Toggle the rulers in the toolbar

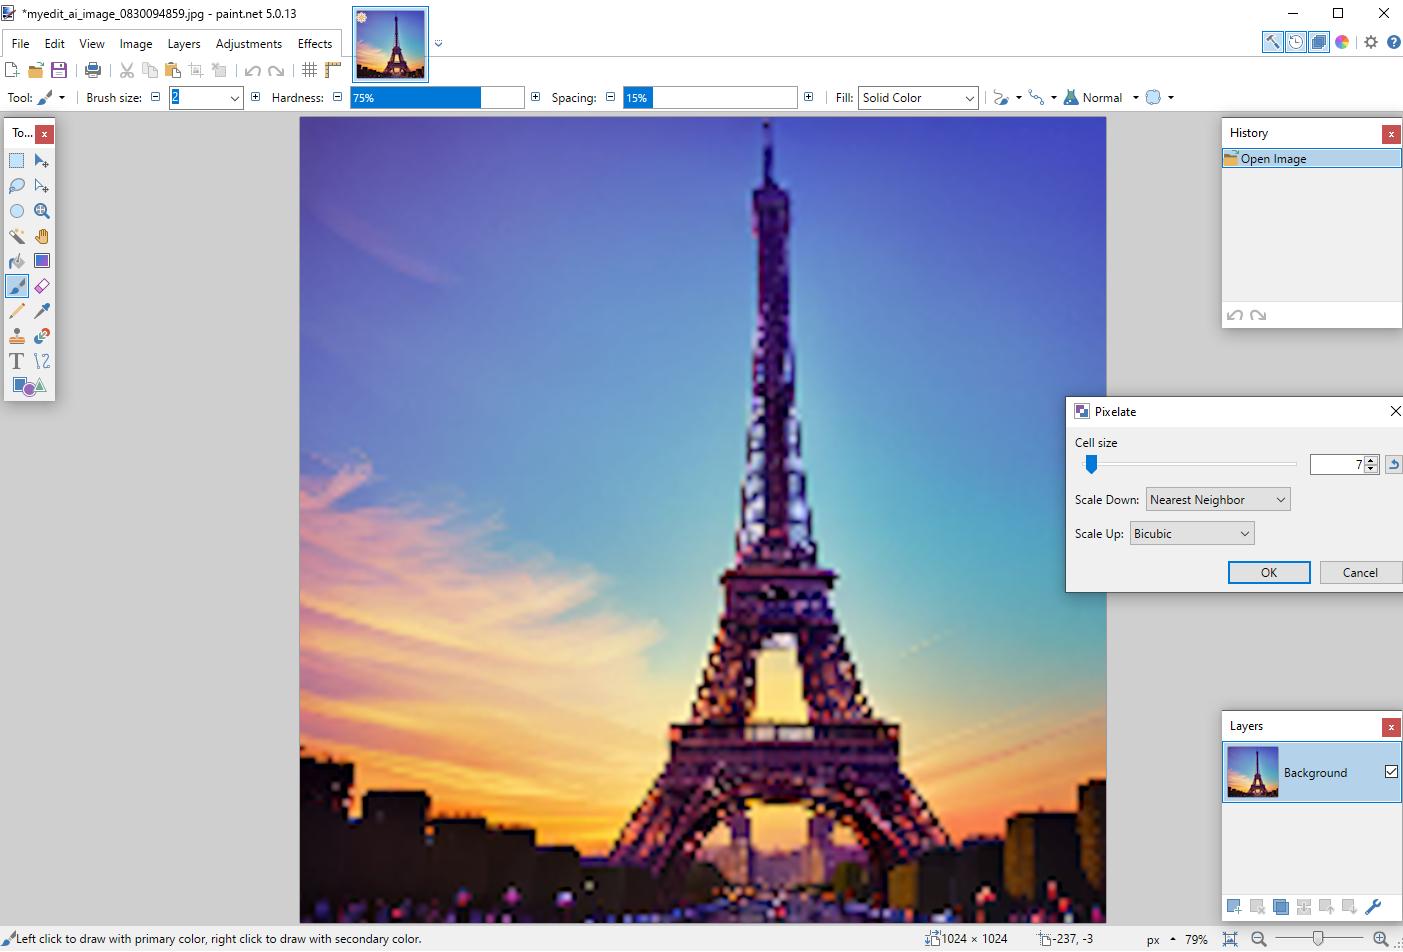(x=333, y=69)
